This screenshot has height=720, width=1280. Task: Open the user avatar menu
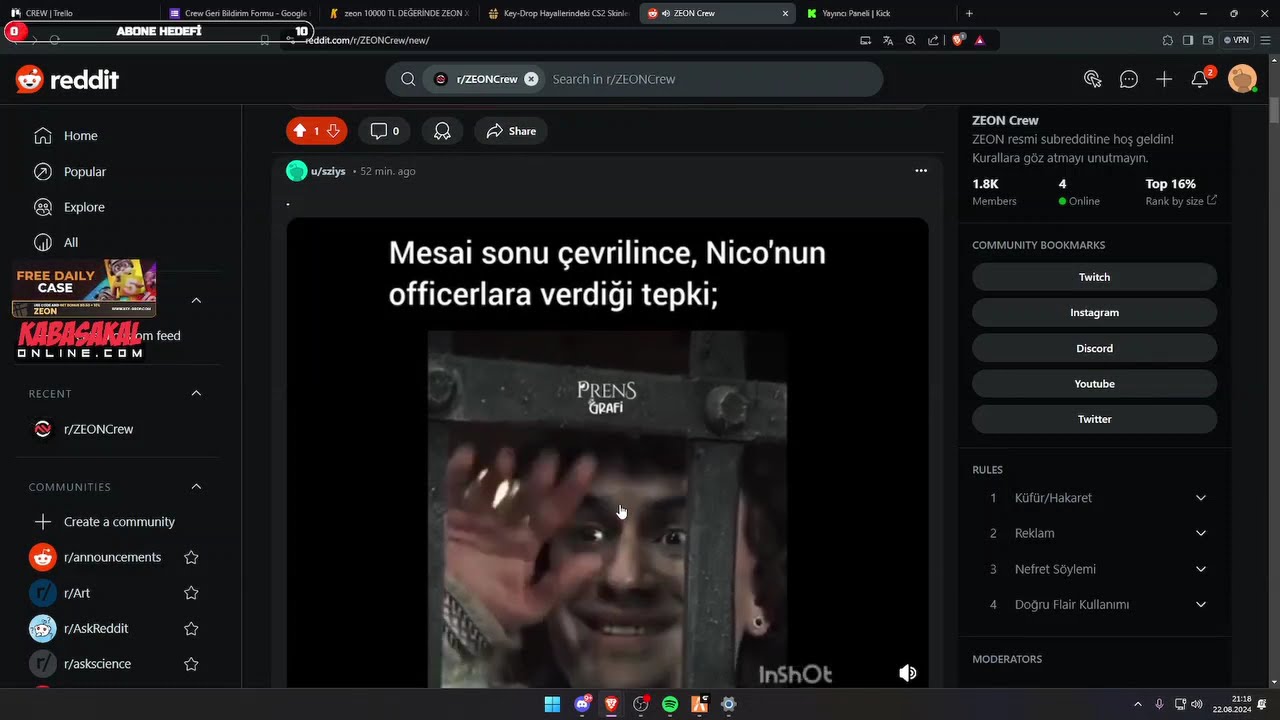(x=1242, y=79)
